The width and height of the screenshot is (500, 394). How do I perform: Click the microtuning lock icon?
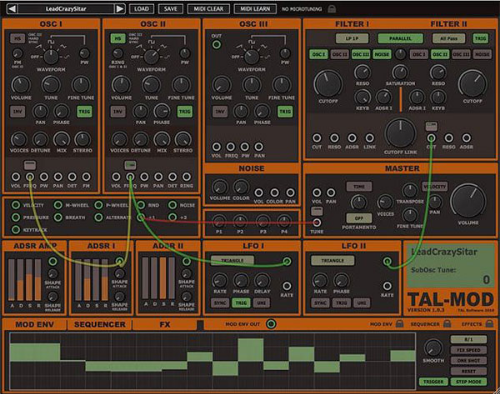coord(332,9)
